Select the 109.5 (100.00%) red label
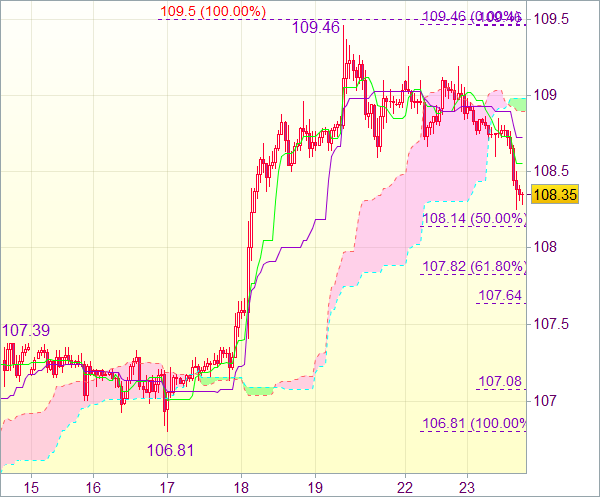Image resolution: width=600 pixels, height=497 pixels. (213, 11)
